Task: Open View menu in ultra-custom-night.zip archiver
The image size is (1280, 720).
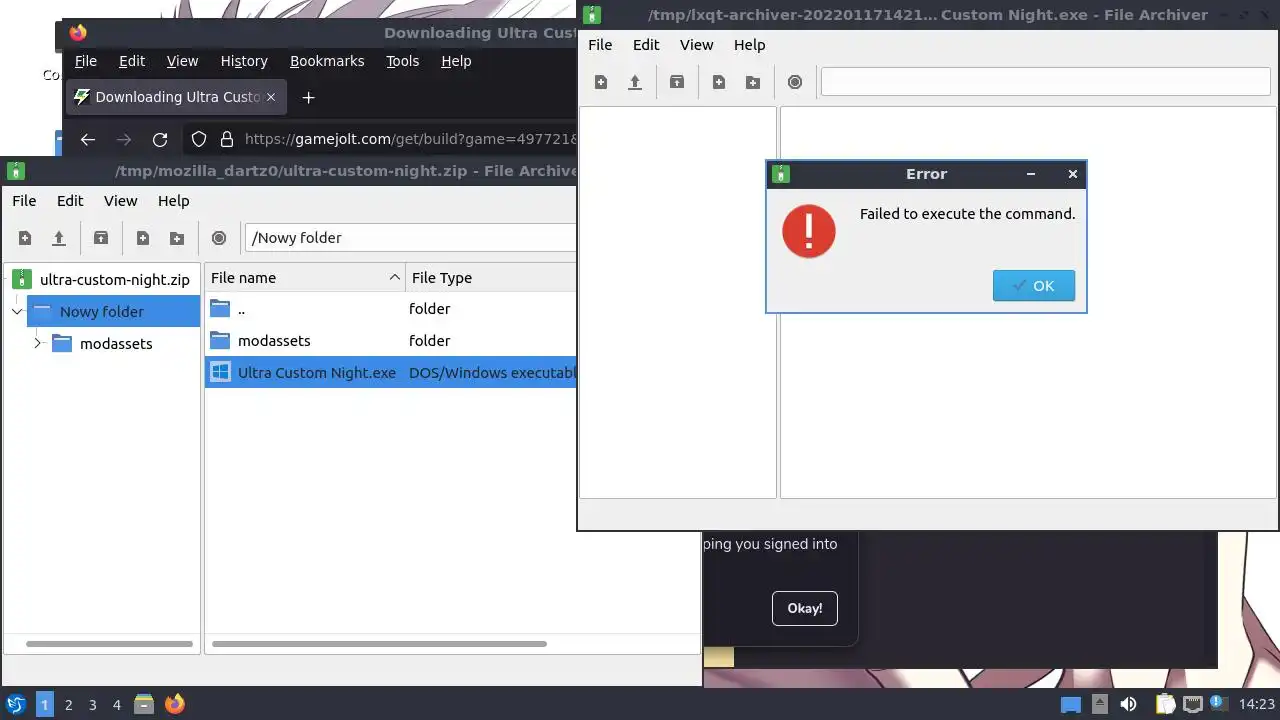Action: pyautogui.click(x=121, y=201)
